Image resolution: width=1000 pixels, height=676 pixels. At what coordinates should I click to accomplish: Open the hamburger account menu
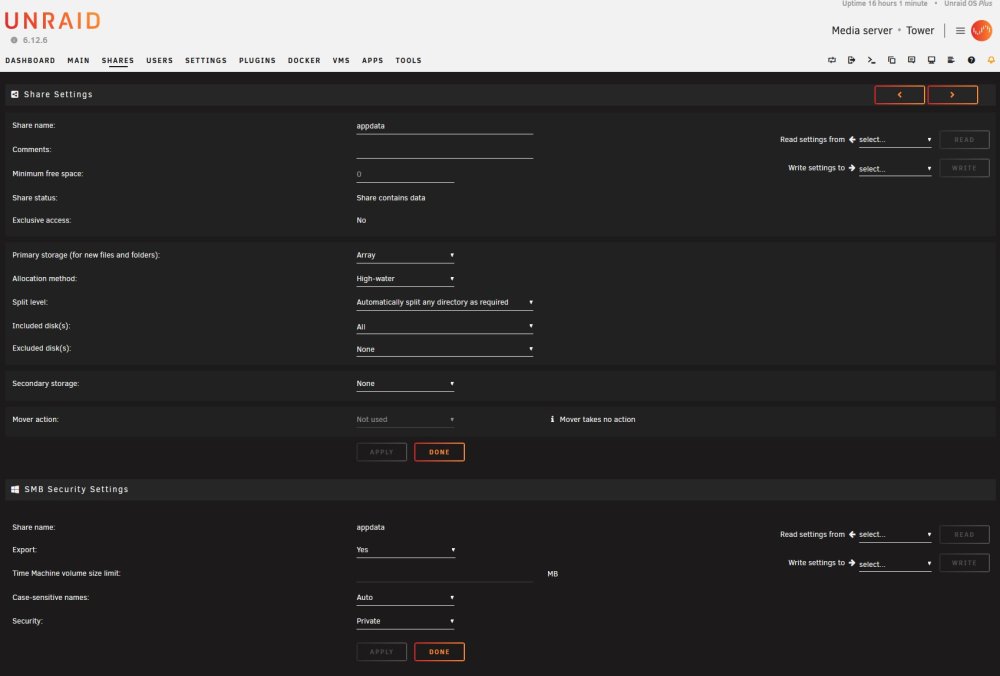click(960, 31)
